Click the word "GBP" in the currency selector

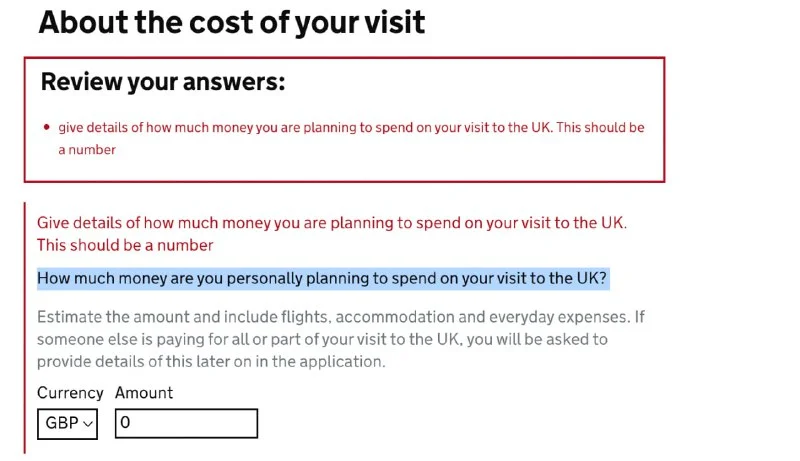(60, 424)
